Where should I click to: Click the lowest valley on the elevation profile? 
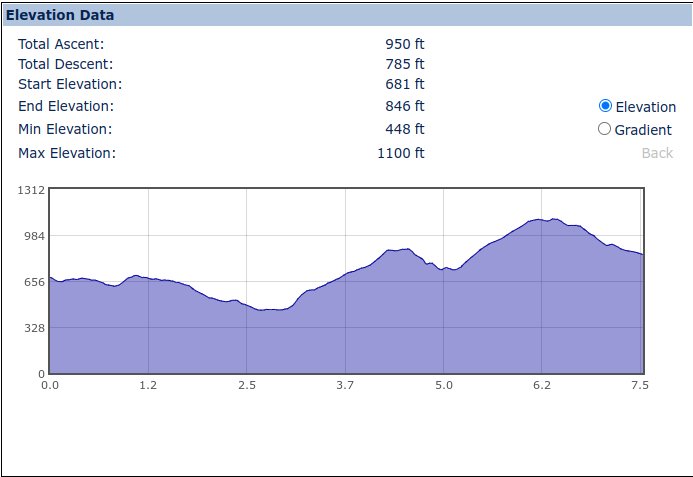268,310
